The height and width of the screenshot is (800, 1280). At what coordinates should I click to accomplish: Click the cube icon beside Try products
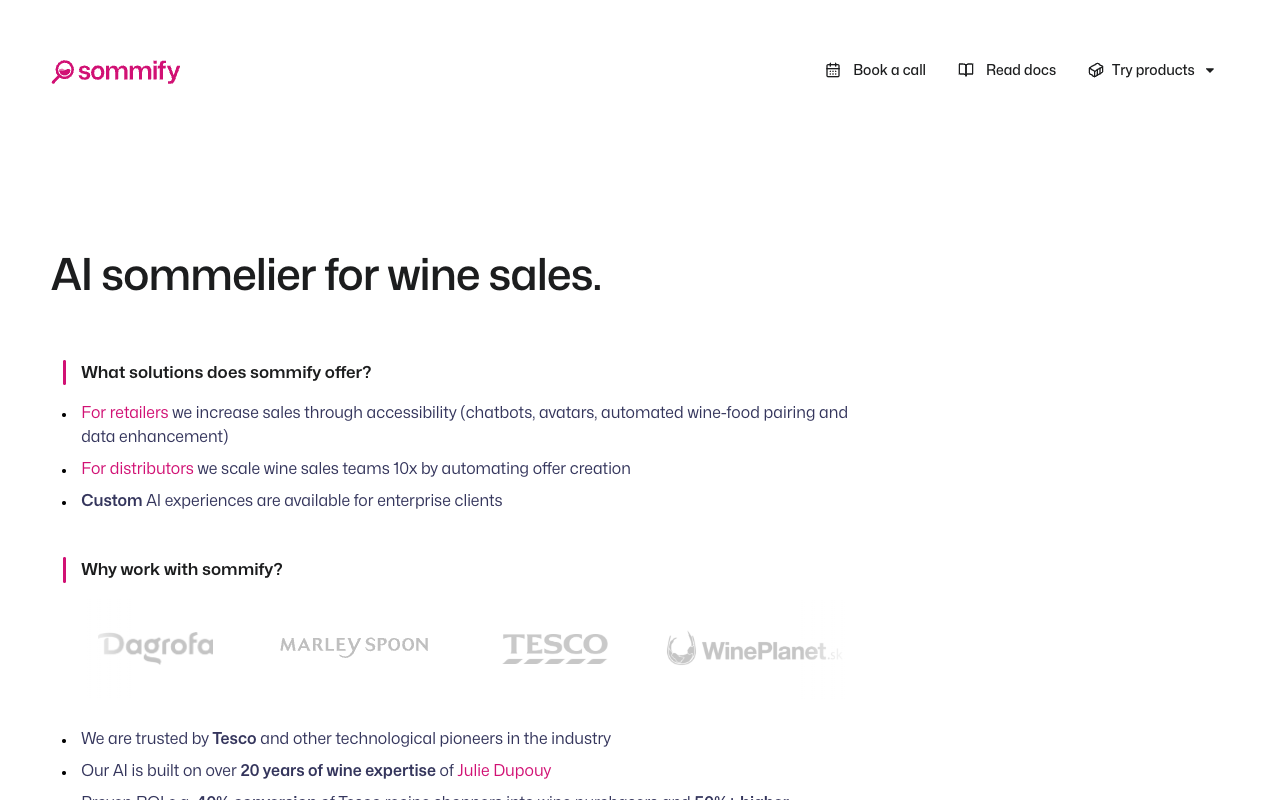(1096, 70)
